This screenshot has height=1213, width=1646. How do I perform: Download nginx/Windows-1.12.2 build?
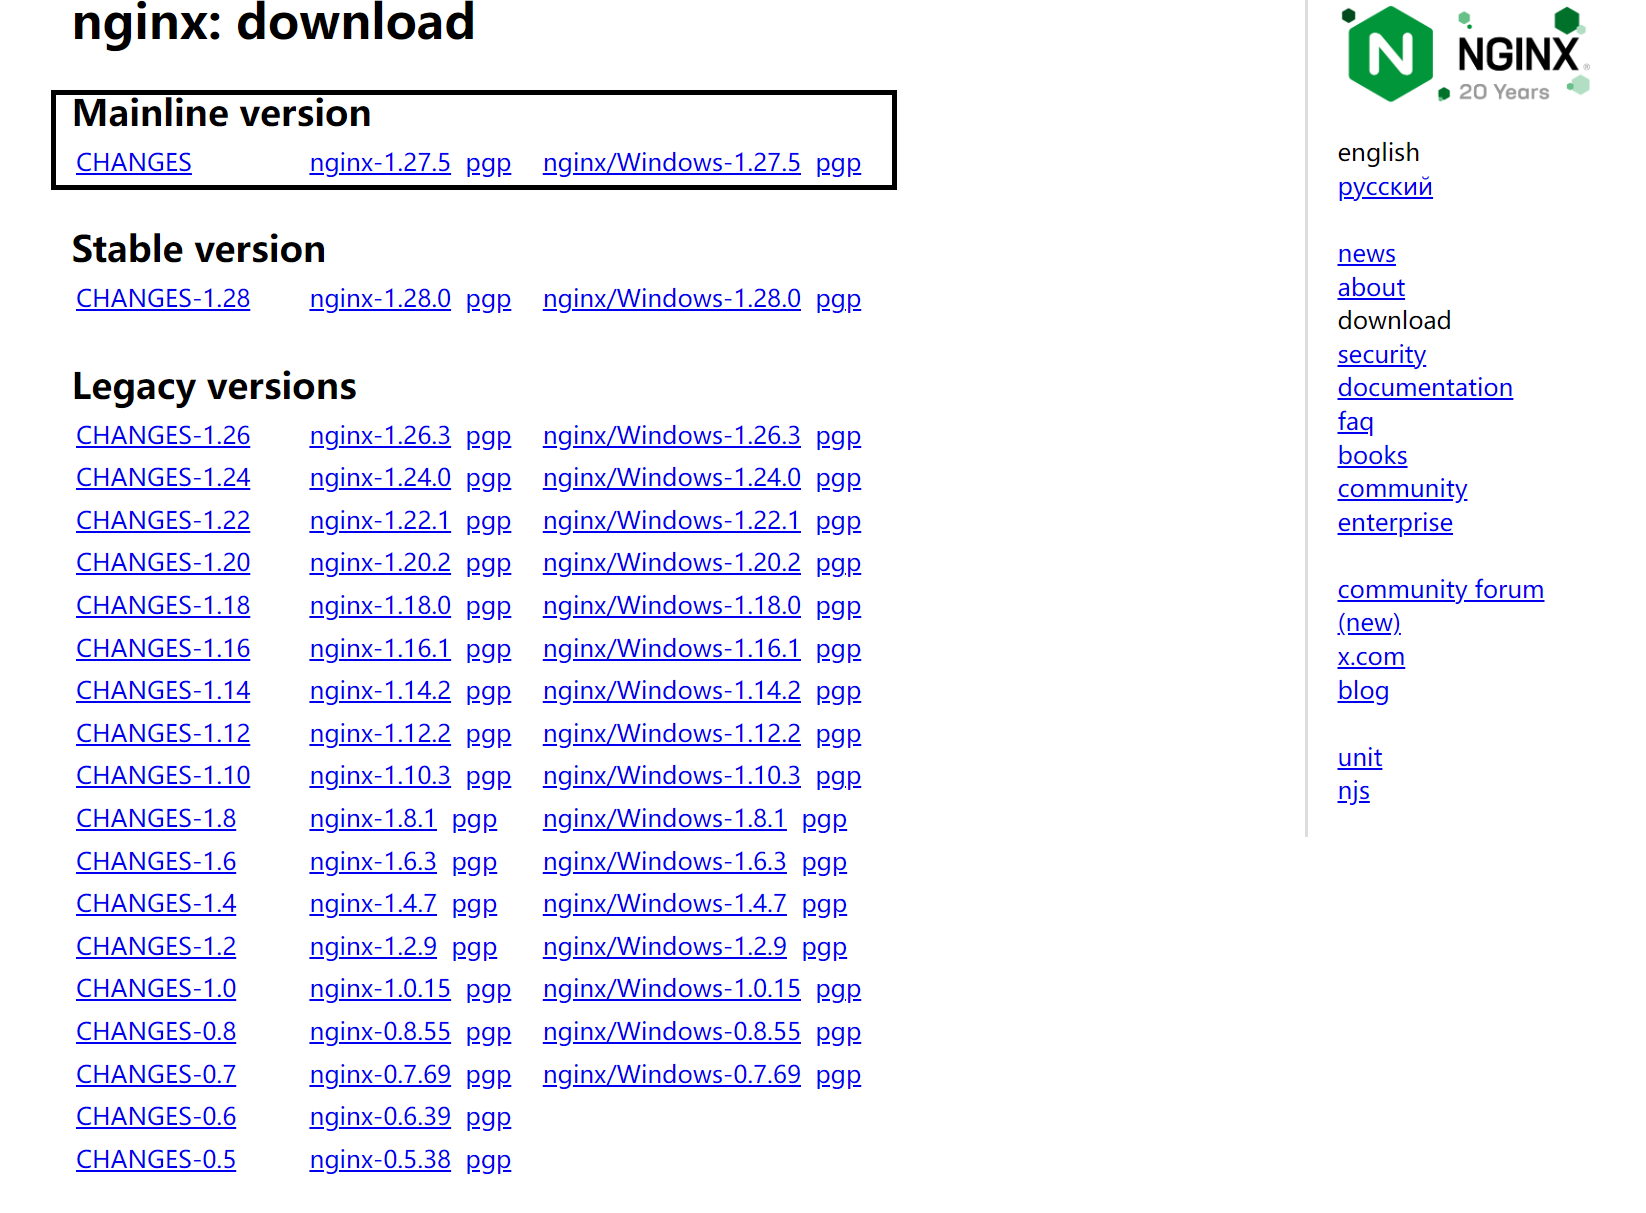672,734
